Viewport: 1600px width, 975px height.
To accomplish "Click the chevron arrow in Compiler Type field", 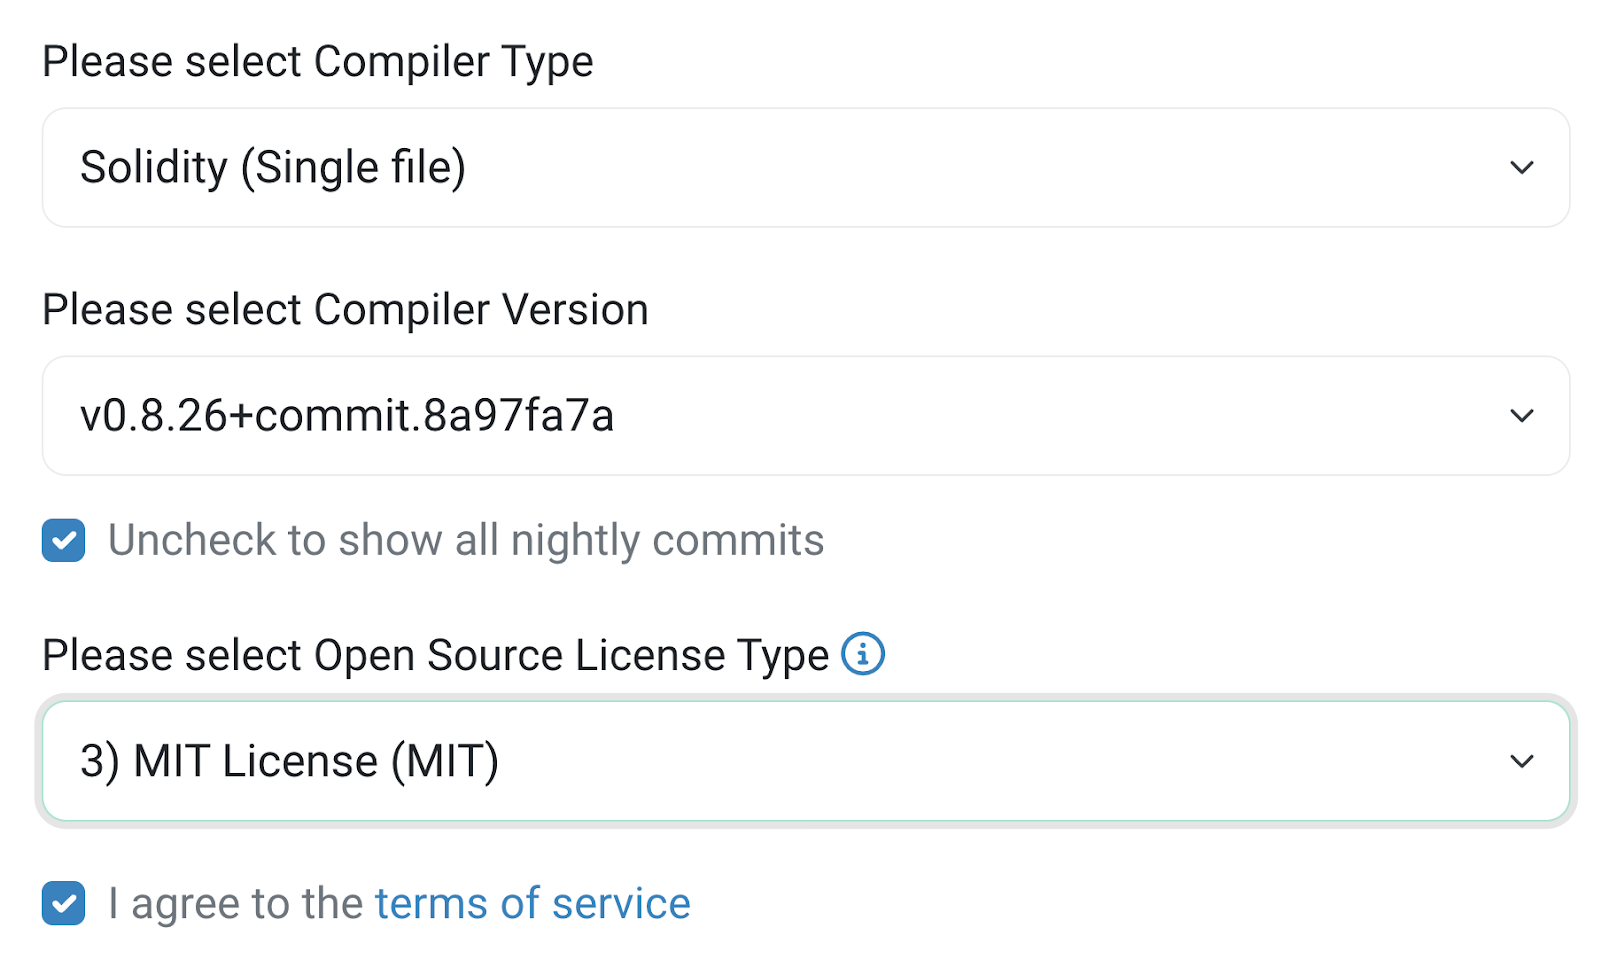I will pos(1521,168).
